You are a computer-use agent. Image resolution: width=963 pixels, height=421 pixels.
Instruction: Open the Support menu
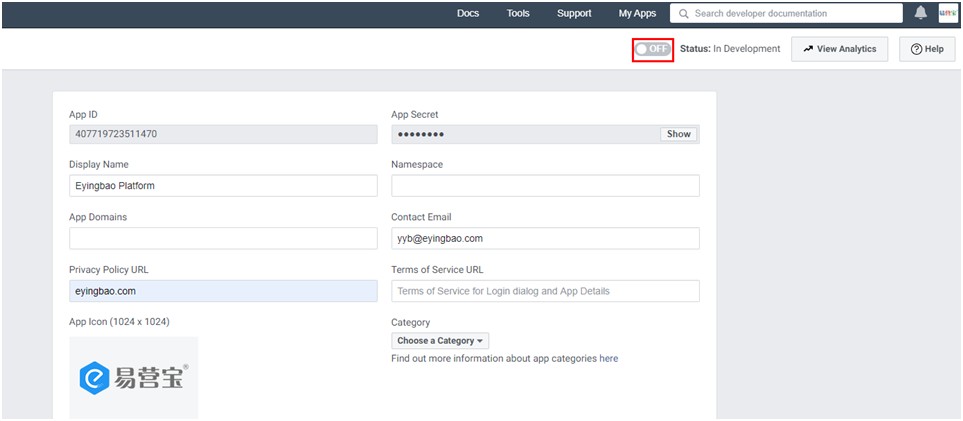(x=574, y=13)
